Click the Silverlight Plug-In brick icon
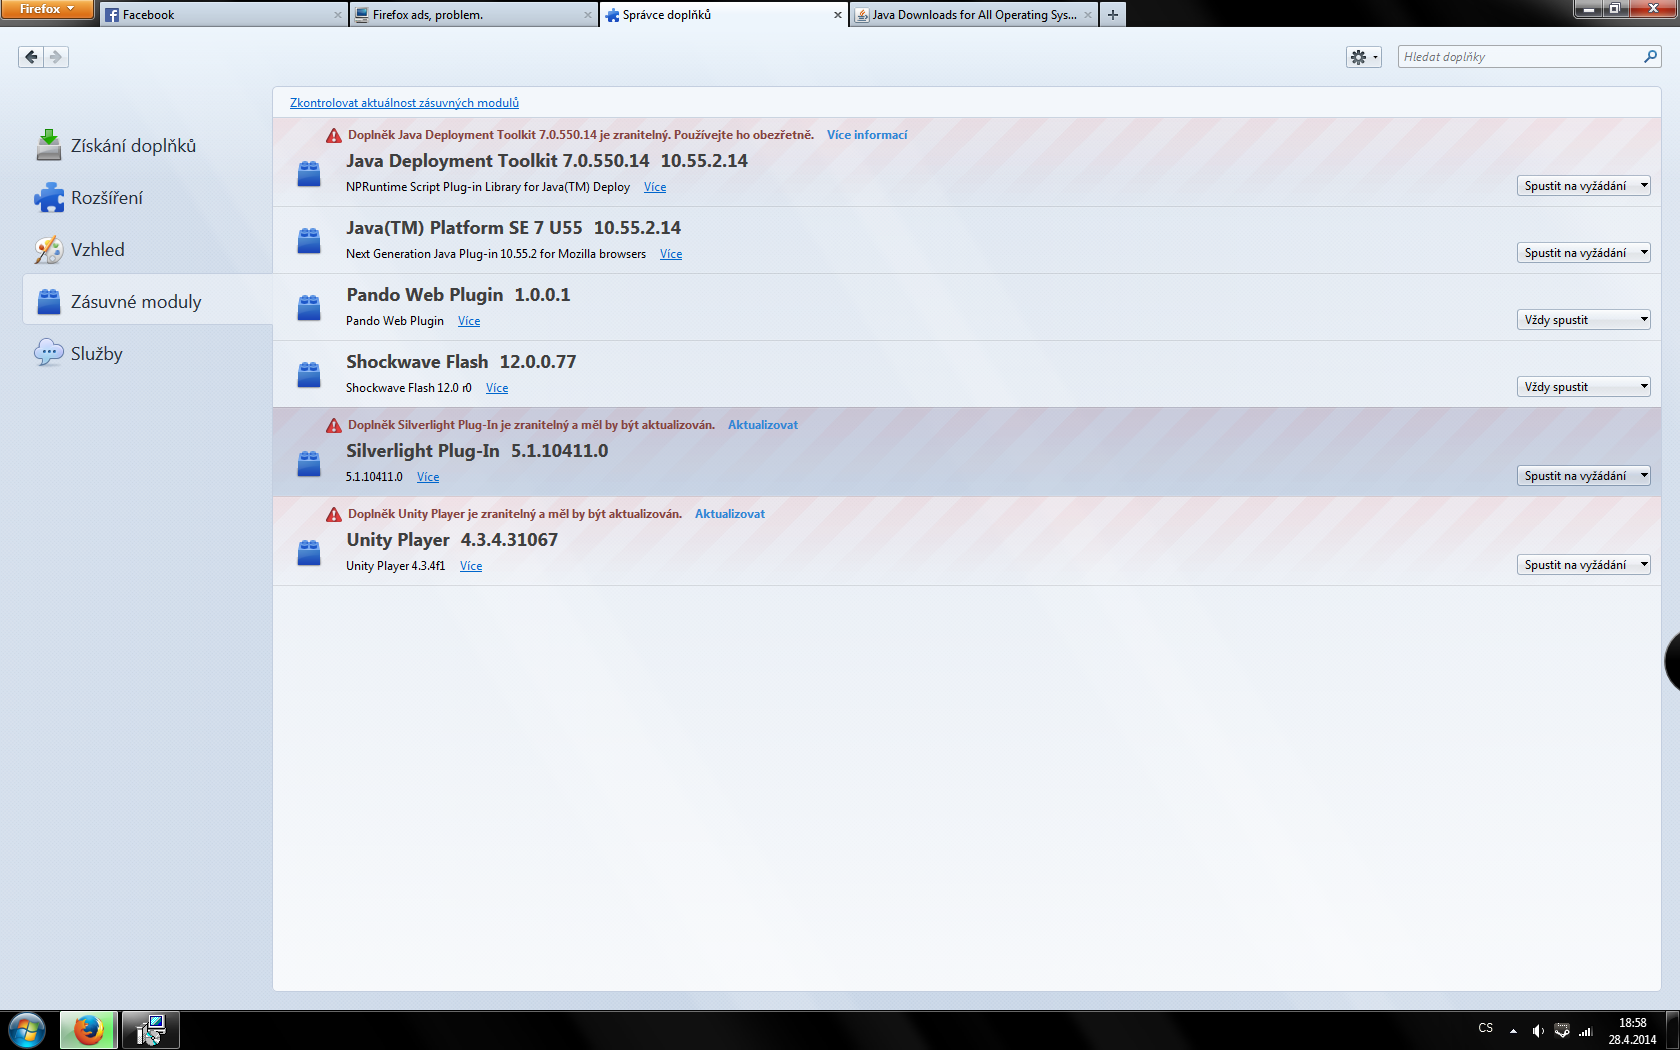1680x1050 pixels. [309, 464]
